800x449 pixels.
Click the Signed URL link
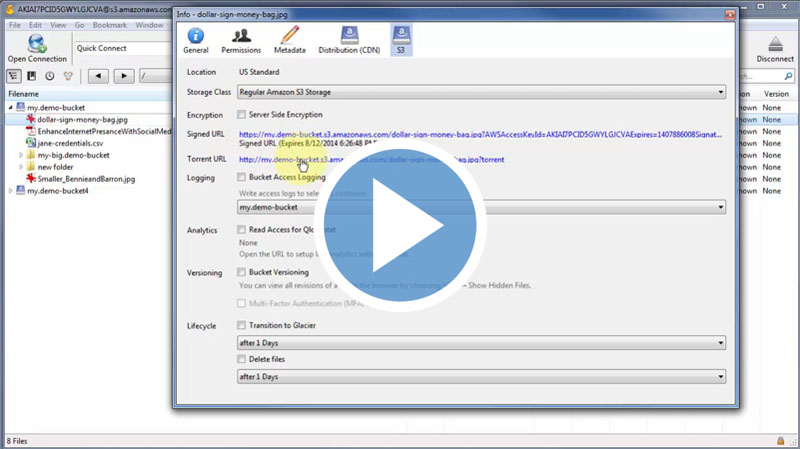click(480, 134)
